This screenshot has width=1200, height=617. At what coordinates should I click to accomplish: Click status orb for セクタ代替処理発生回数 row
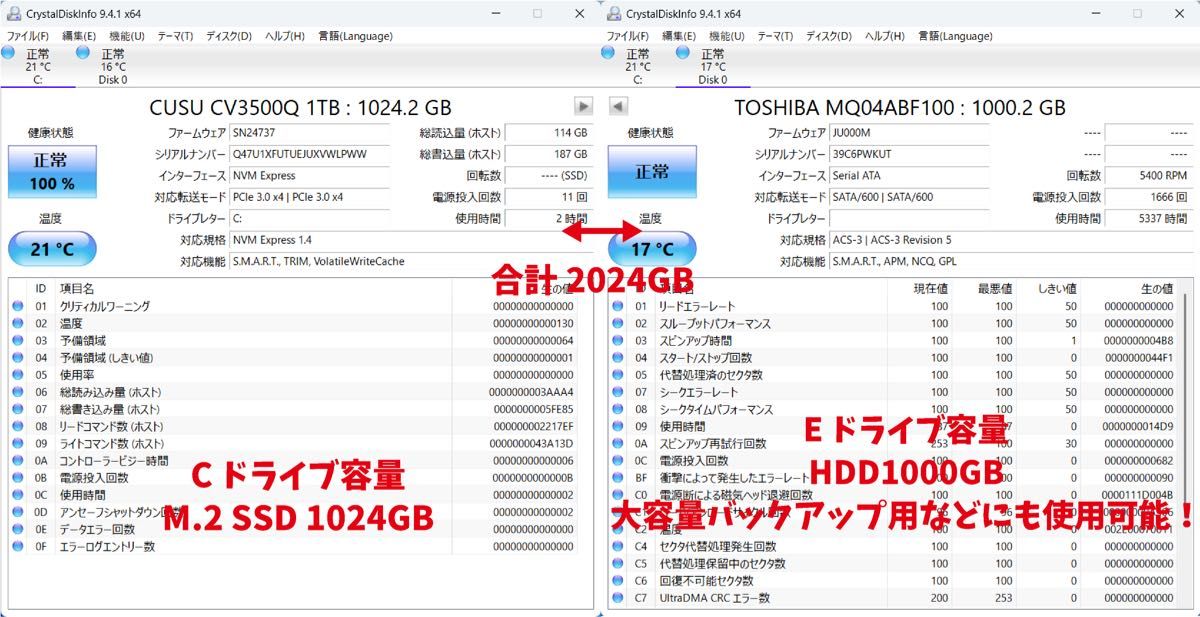click(x=617, y=546)
